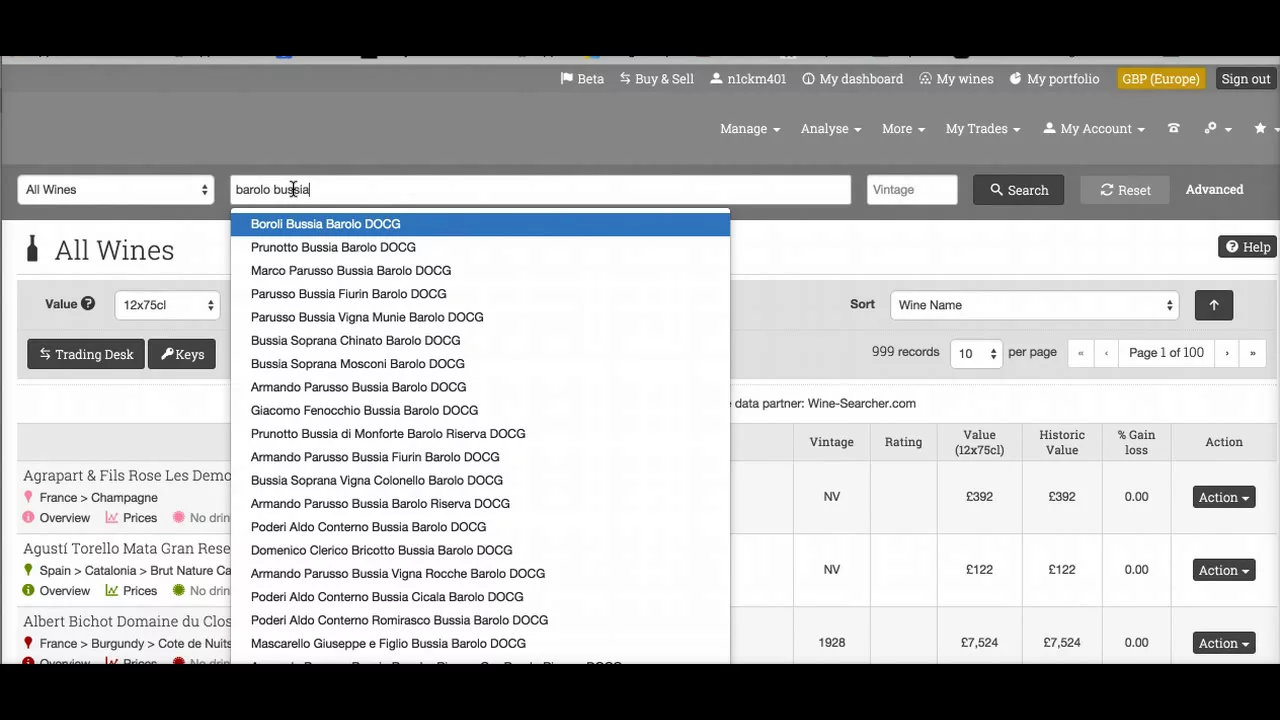Screen dimensions: 1280x720
Task: Click the Keys wrench icon
Action: pyautogui.click(x=167, y=354)
